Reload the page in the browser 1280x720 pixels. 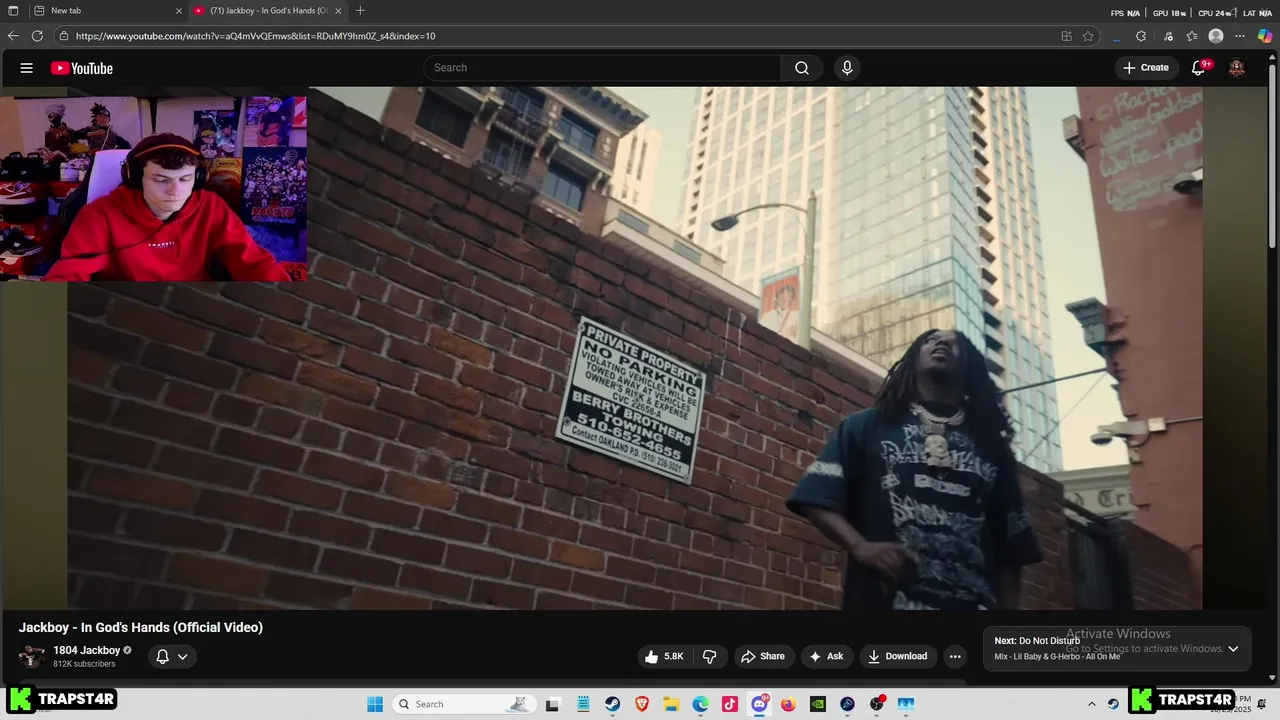point(37,36)
